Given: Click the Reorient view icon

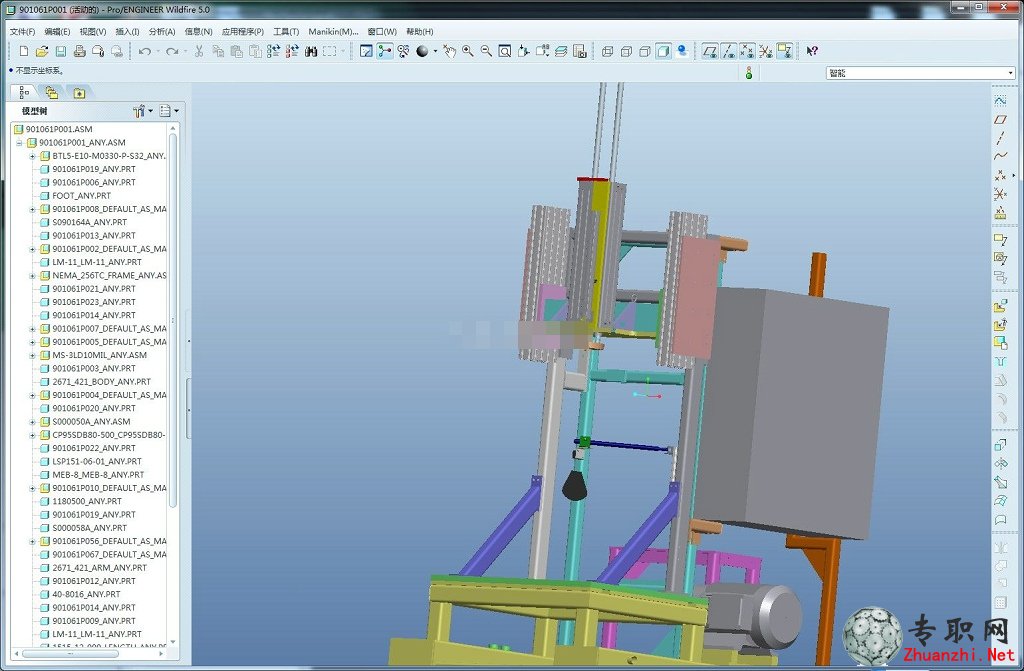Looking at the screenshot, I should [523, 51].
